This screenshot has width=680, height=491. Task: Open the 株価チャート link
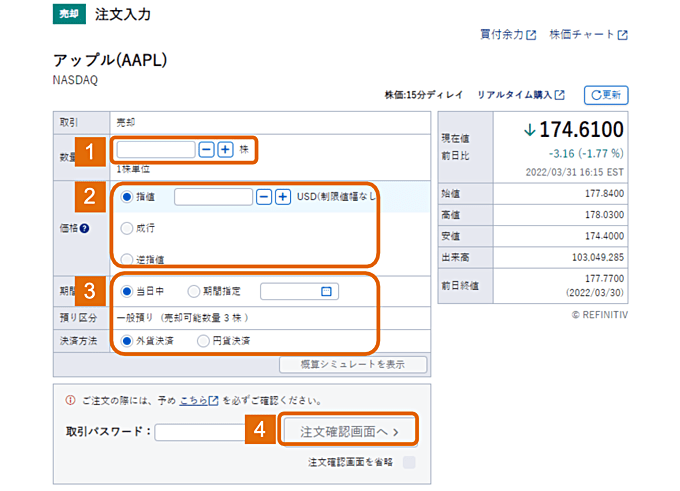pos(588,34)
